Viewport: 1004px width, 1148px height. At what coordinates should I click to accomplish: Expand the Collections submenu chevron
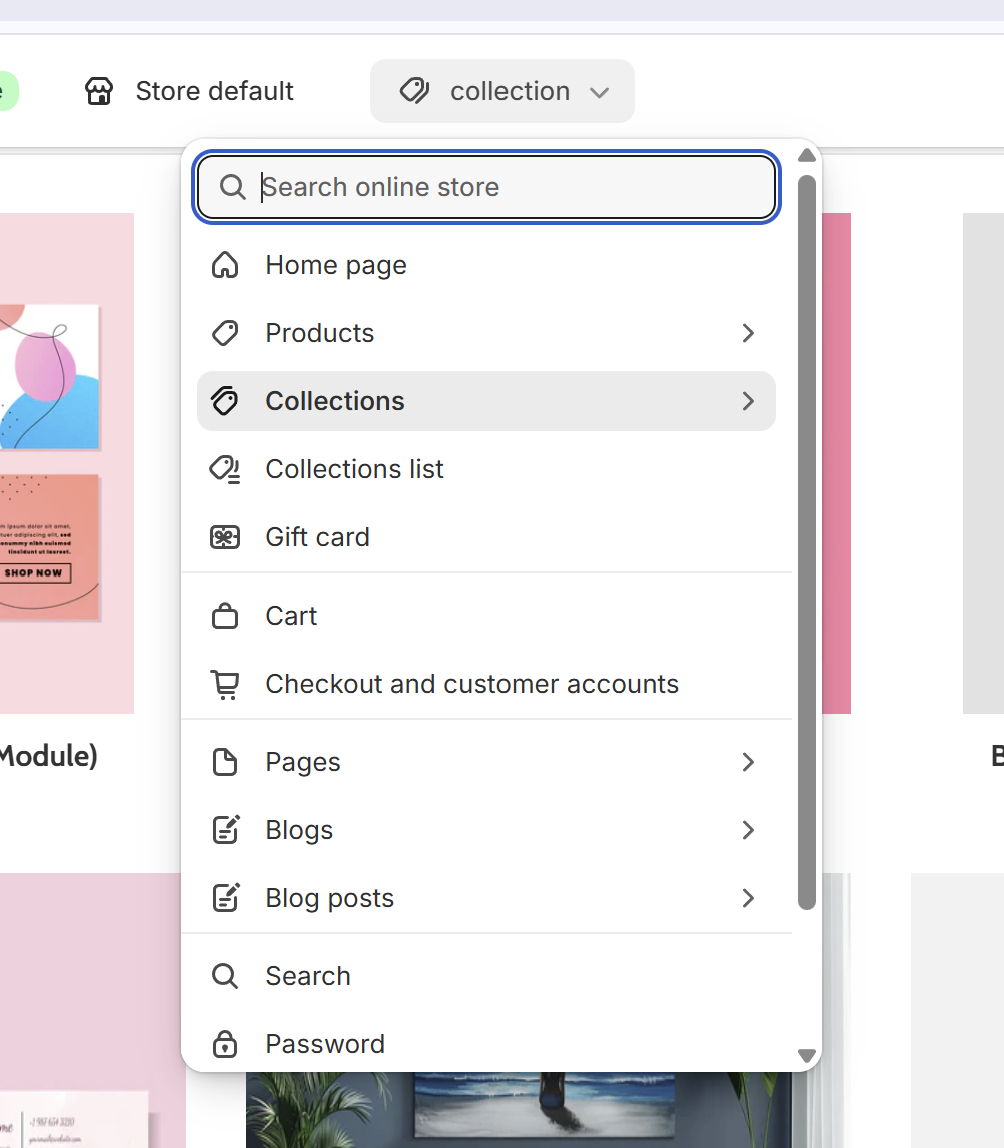point(748,401)
